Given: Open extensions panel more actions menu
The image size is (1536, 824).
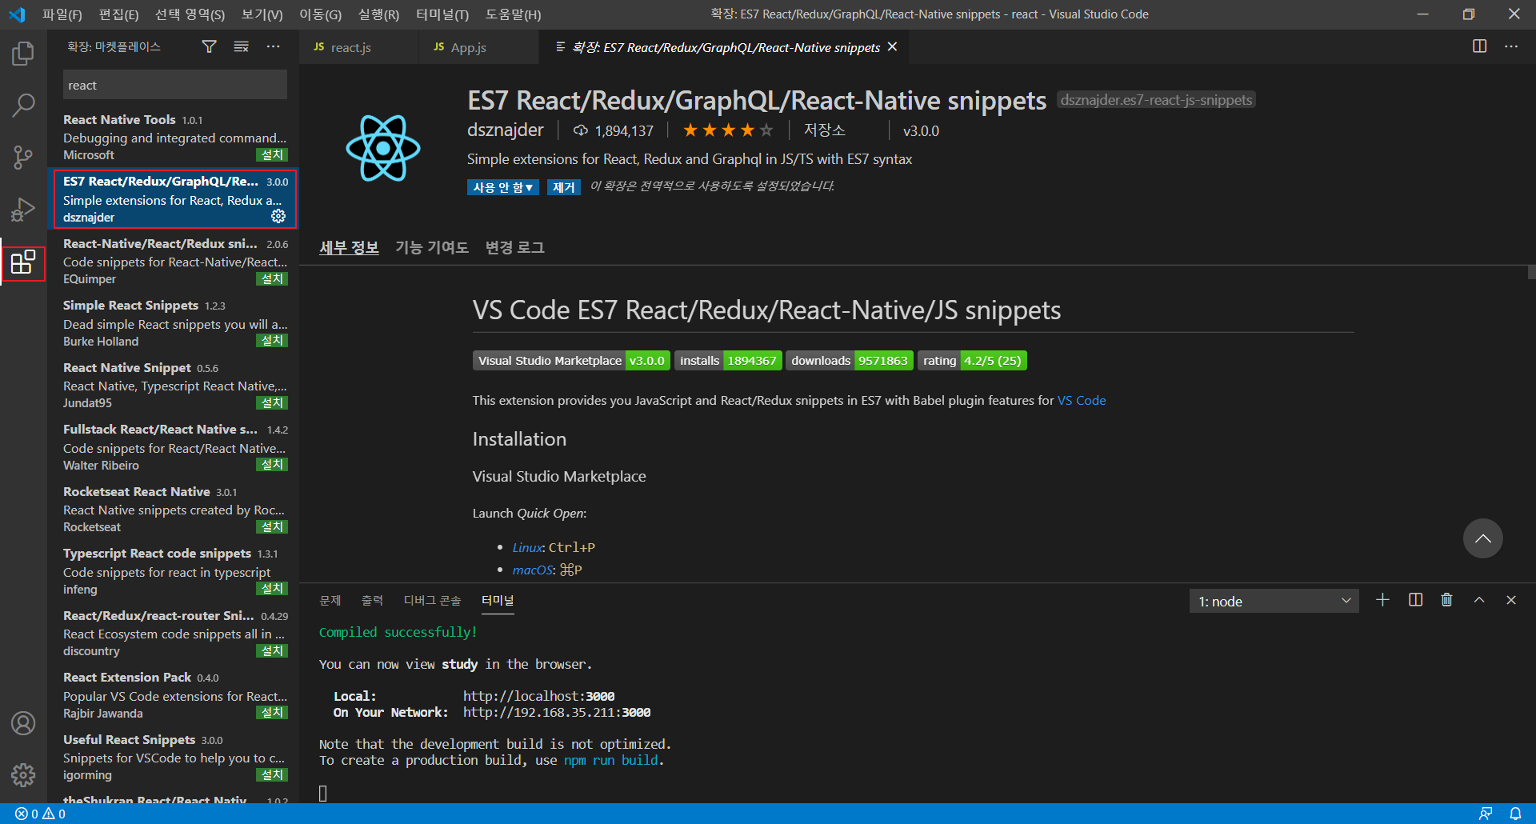Looking at the screenshot, I should click(273, 47).
